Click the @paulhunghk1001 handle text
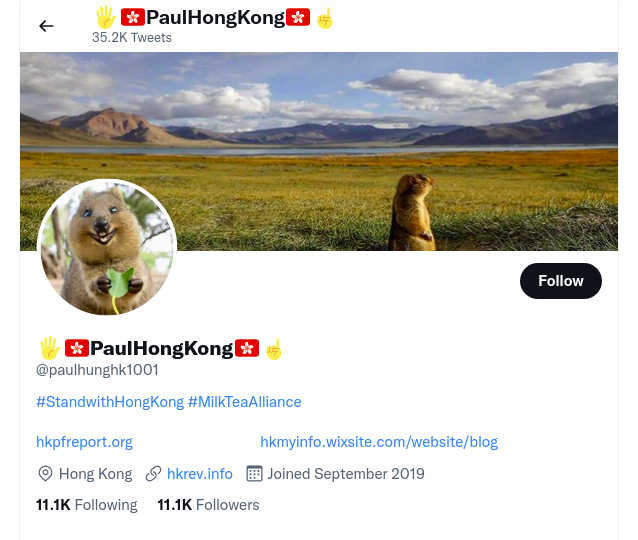Screen dimensions: 638x540 pos(97,370)
